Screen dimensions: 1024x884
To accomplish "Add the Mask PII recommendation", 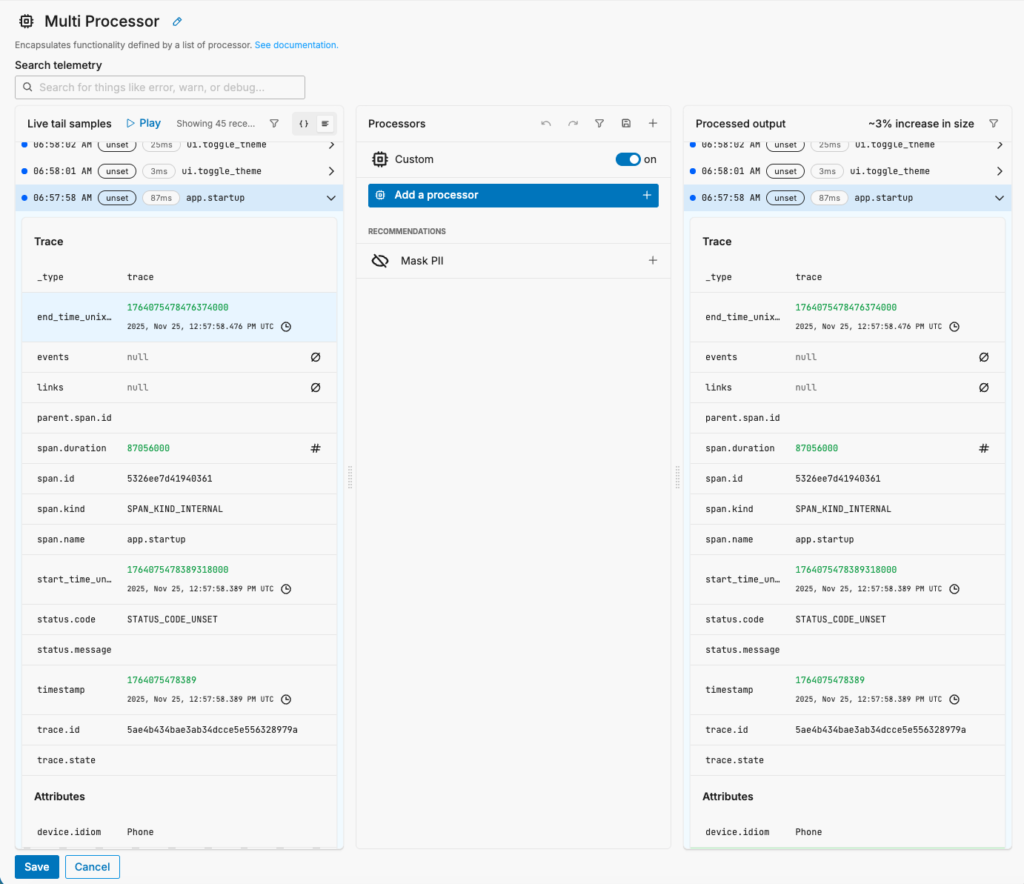I will point(653,261).
